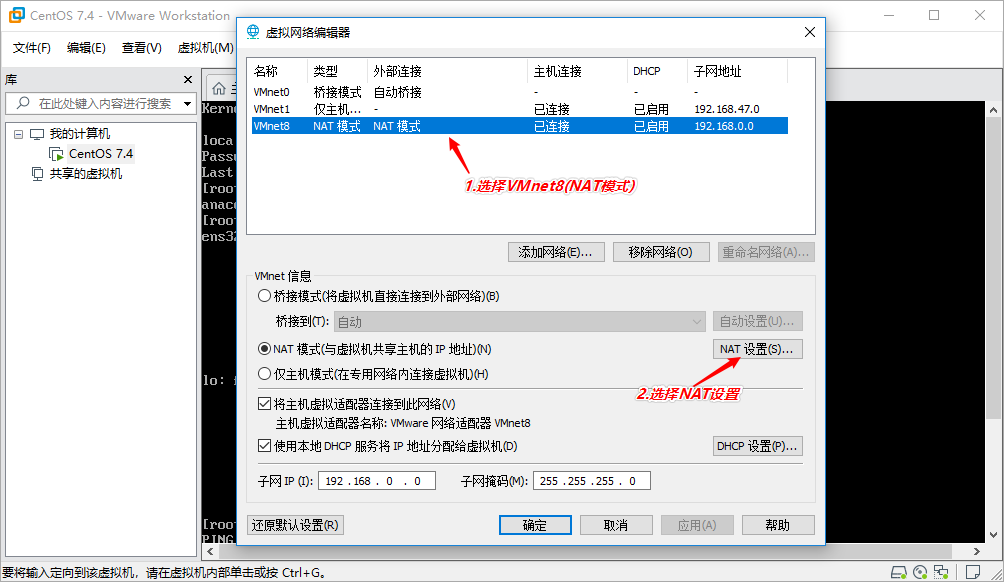Open DHCP 设置(P) button
Image resolution: width=1004 pixels, height=582 pixels.
tap(757, 446)
